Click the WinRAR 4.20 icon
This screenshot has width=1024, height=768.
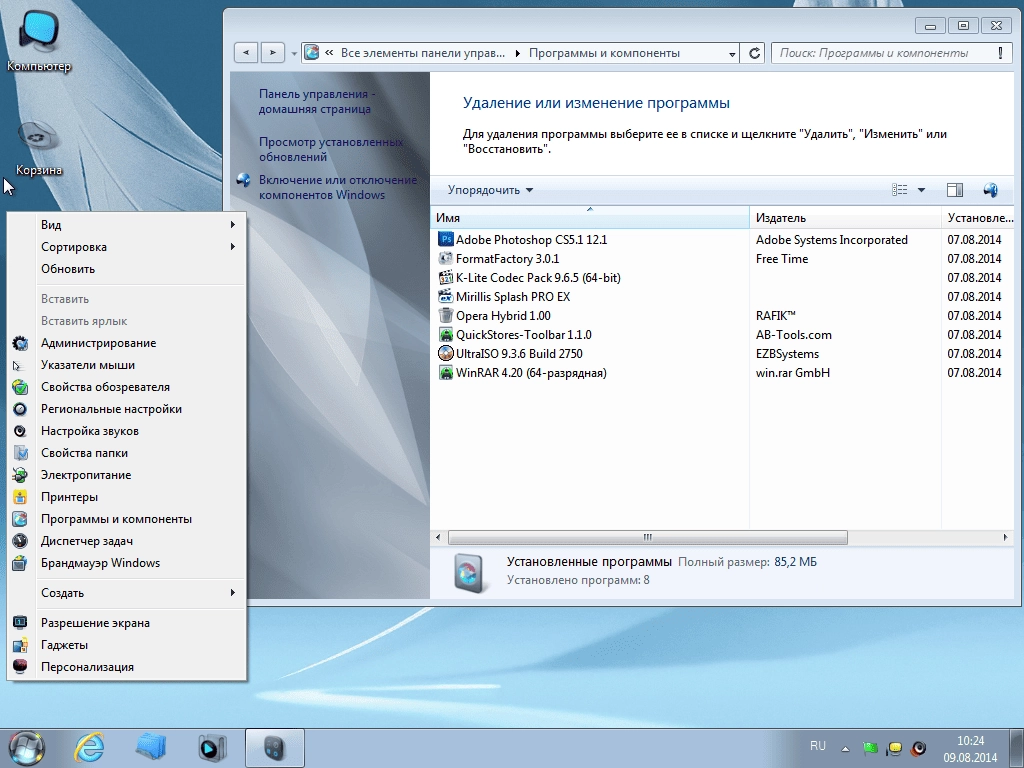pos(445,372)
